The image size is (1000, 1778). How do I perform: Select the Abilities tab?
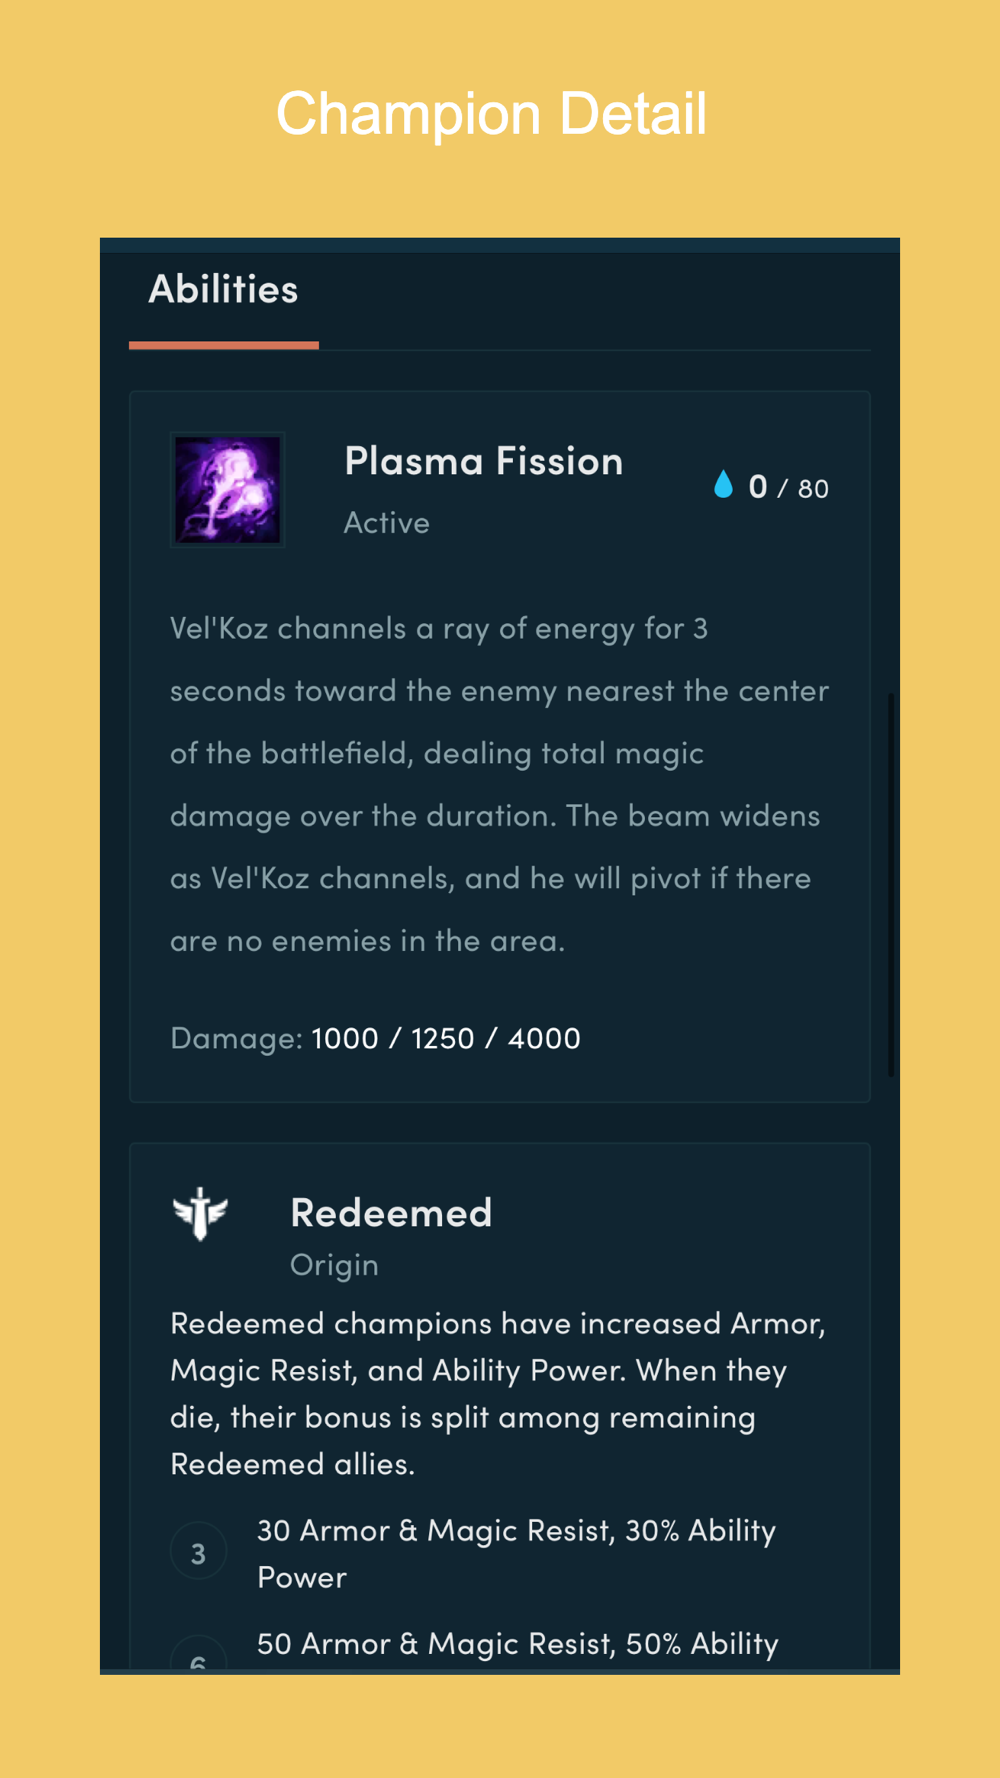pos(224,290)
